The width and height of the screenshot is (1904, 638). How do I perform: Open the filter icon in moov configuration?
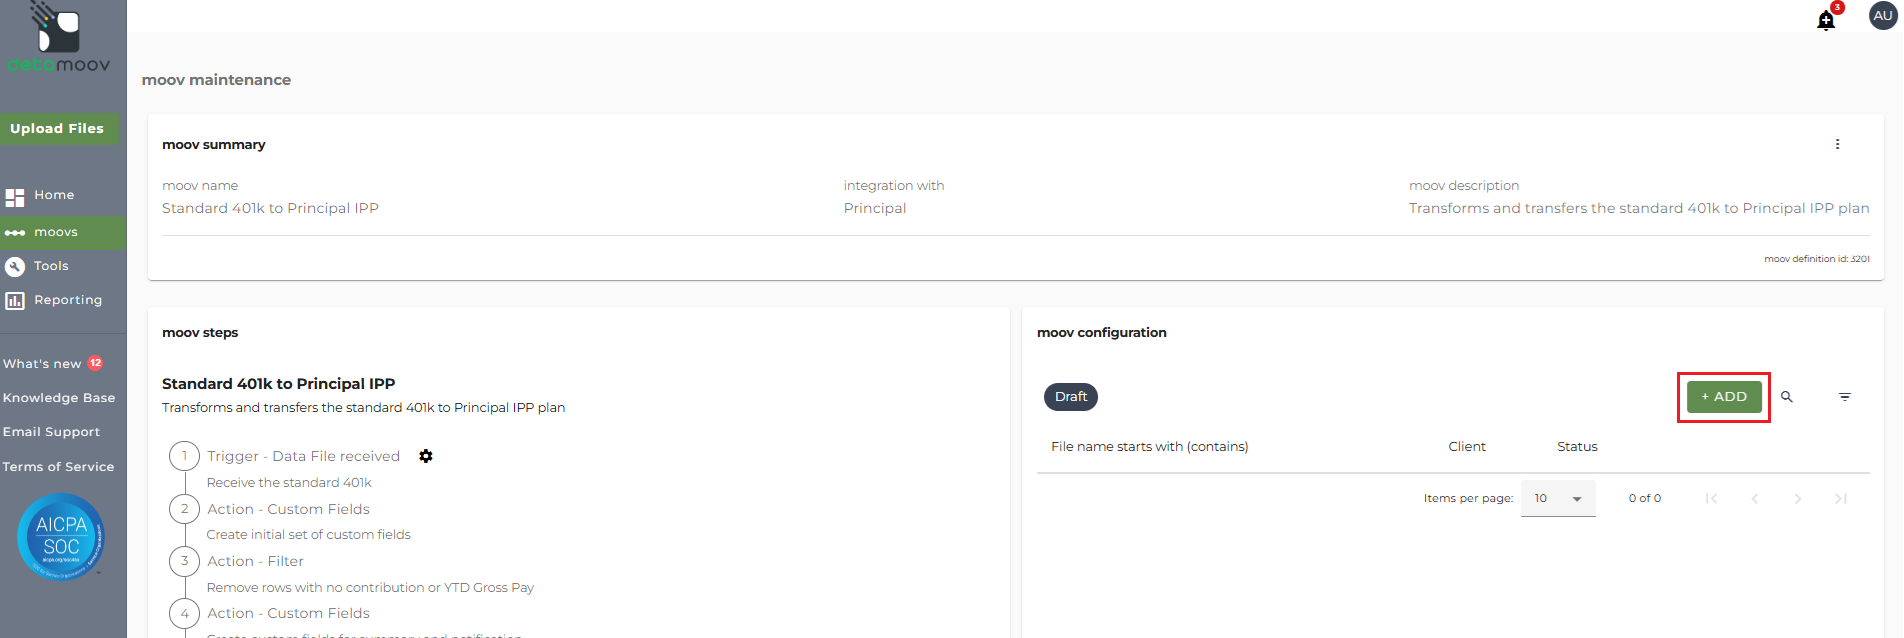[1845, 397]
